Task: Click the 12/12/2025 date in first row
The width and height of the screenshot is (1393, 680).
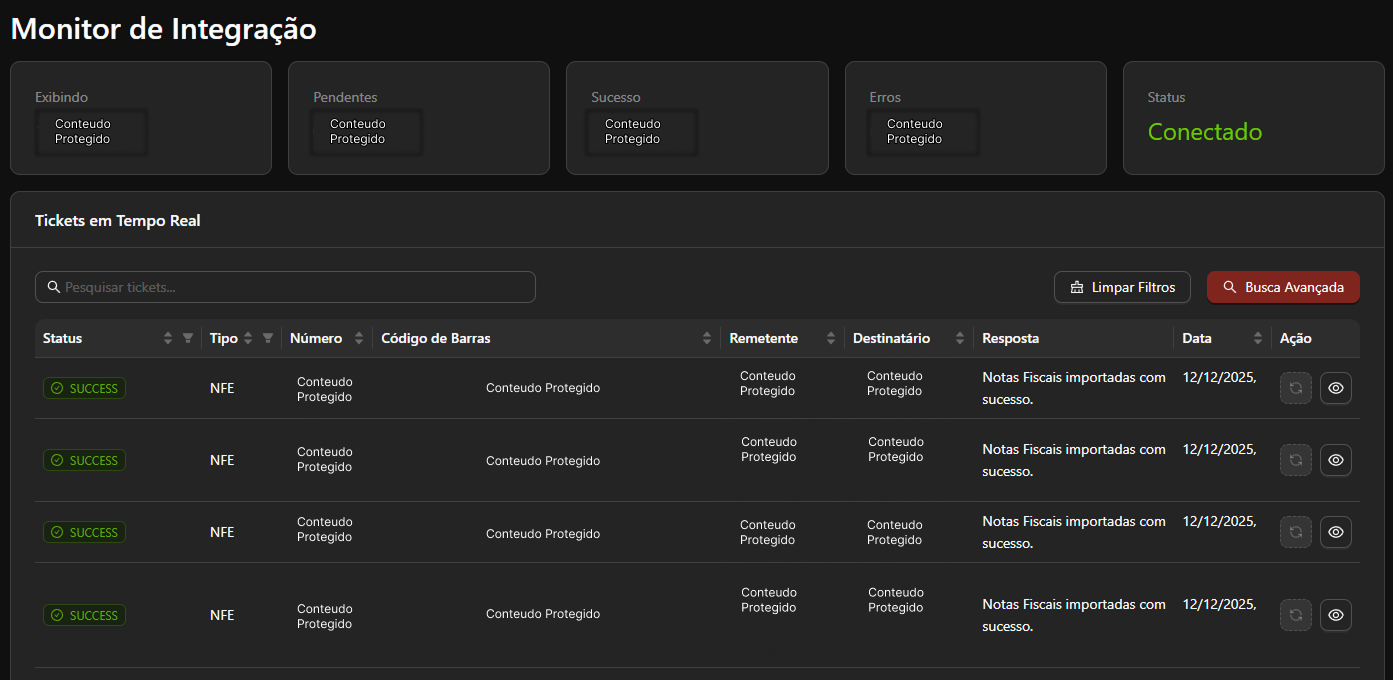Action: 1219,378
